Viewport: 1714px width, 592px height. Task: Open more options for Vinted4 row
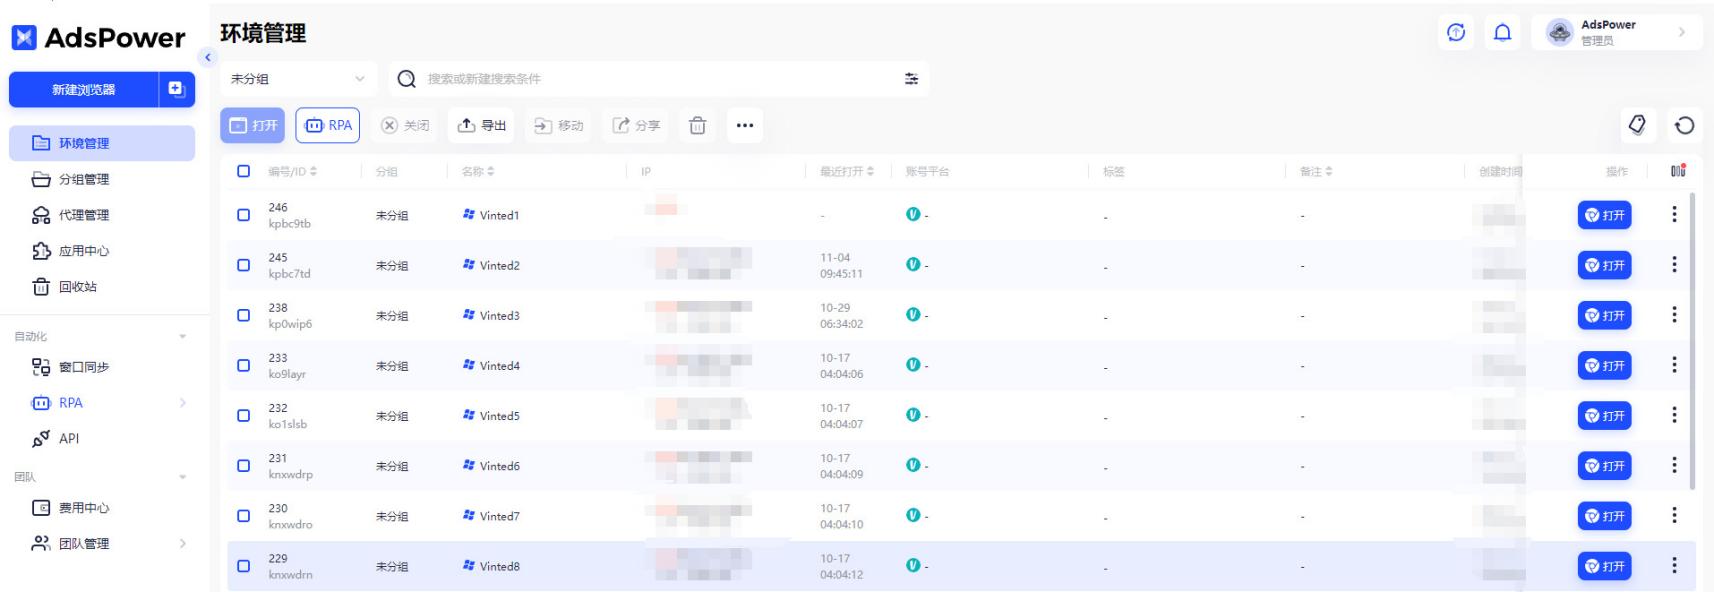1674,365
